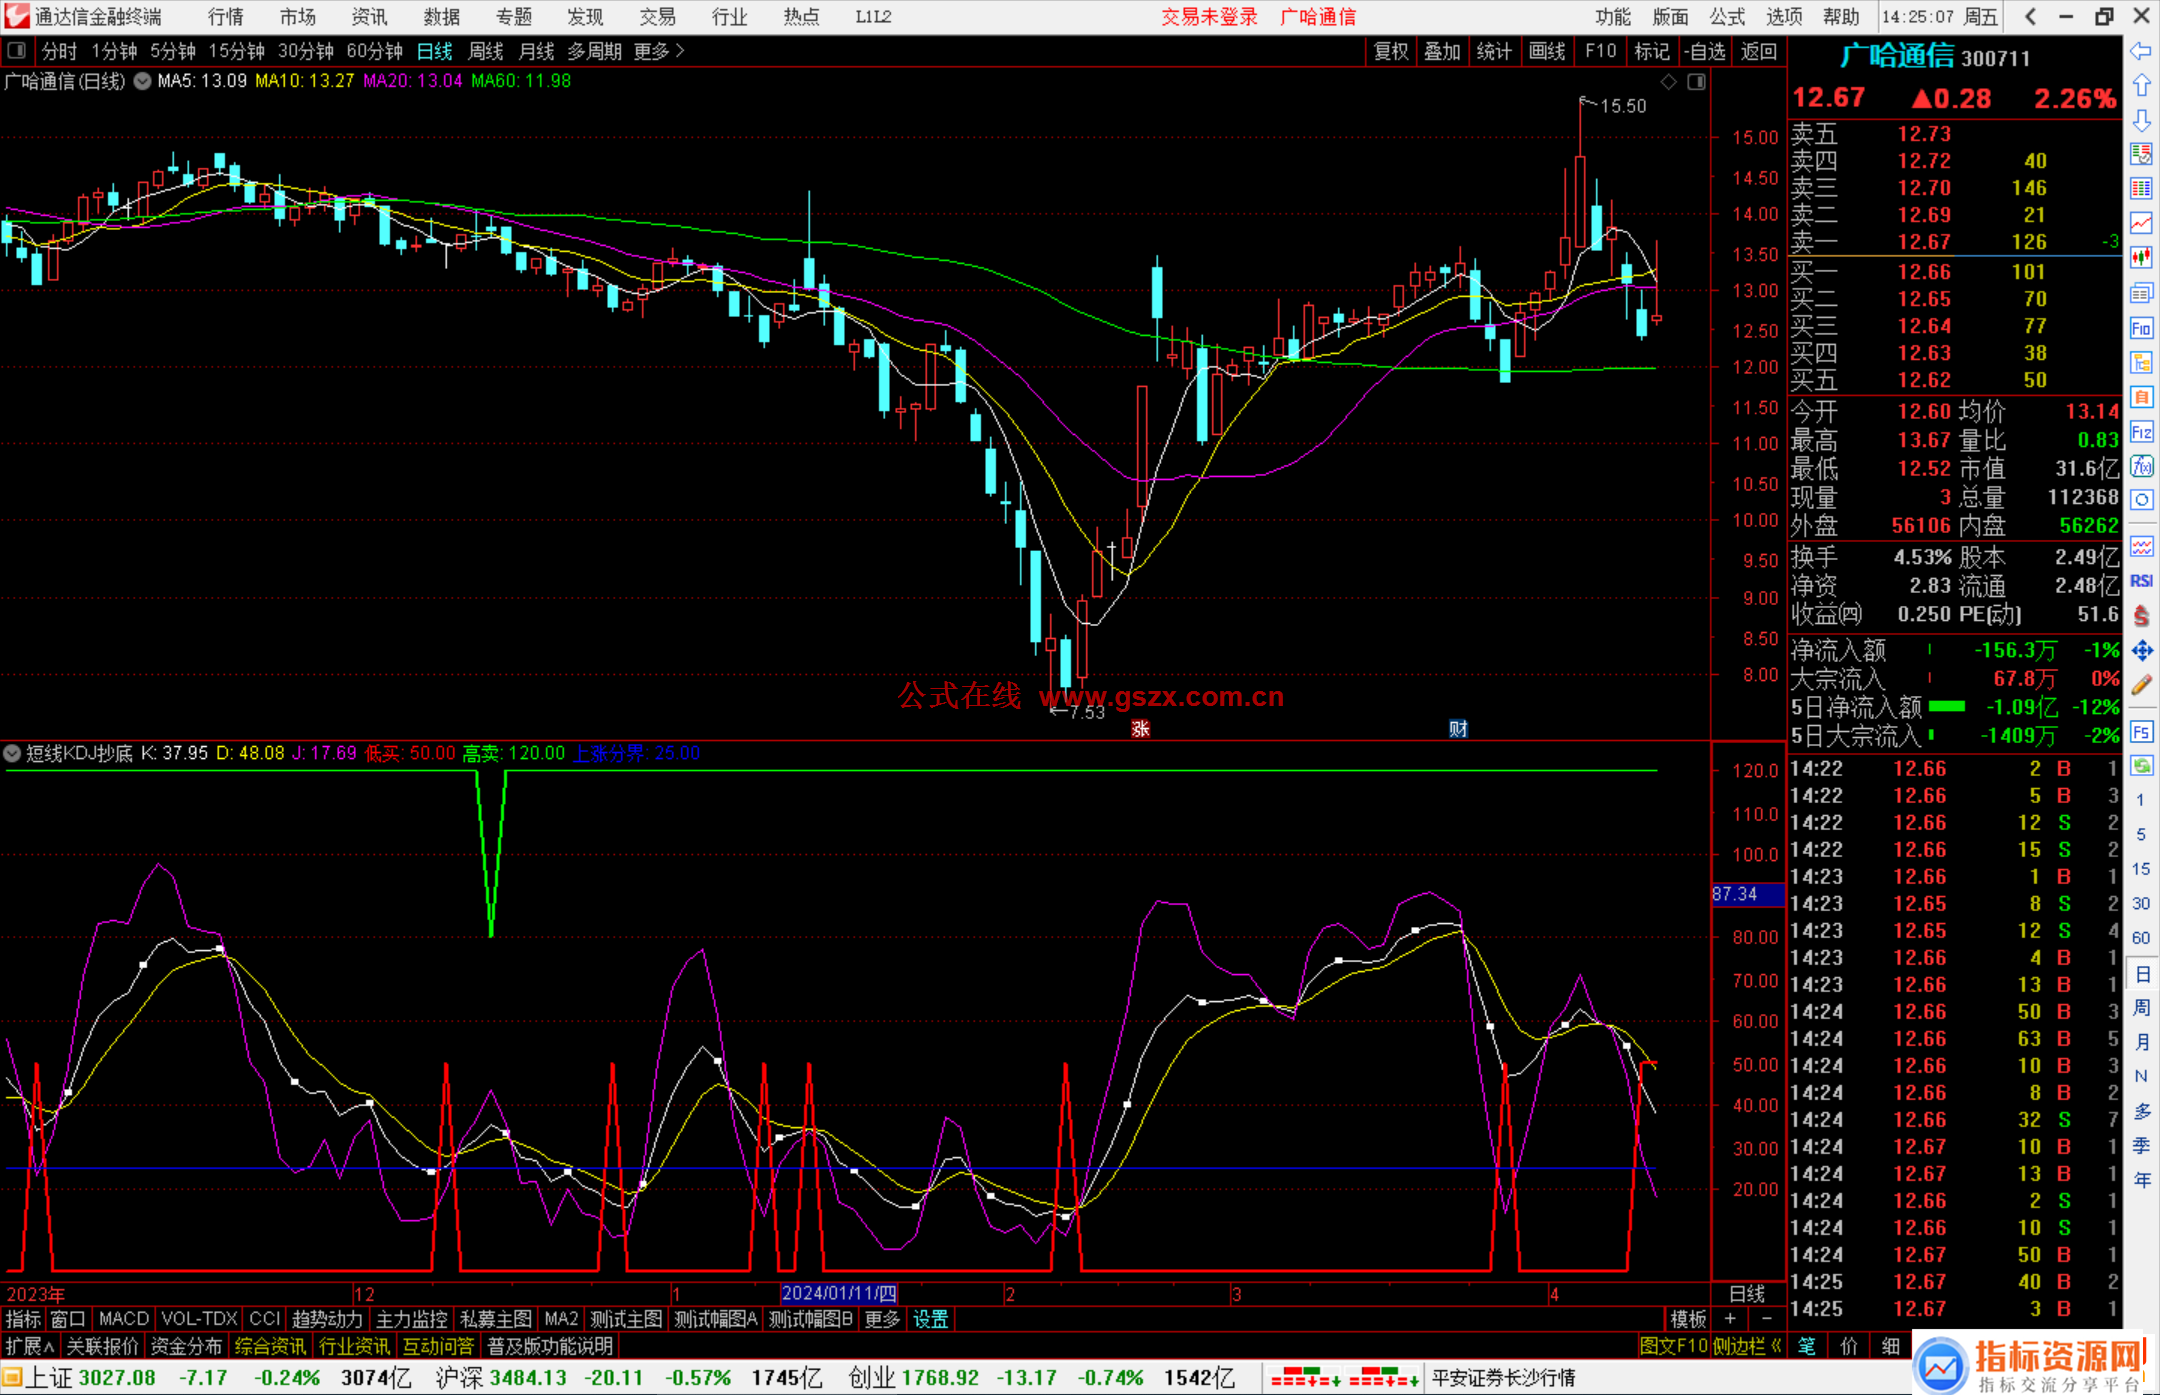Switch to 日线 period tab
2160x1395 pixels.
[x=434, y=51]
